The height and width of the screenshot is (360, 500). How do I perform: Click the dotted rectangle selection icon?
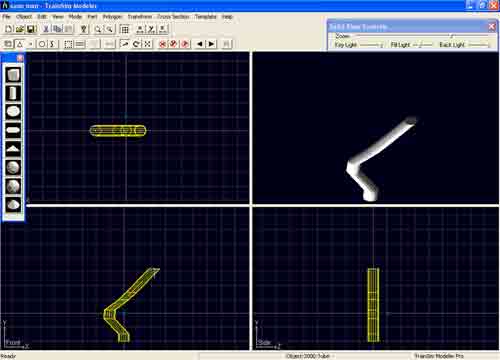click(68, 44)
